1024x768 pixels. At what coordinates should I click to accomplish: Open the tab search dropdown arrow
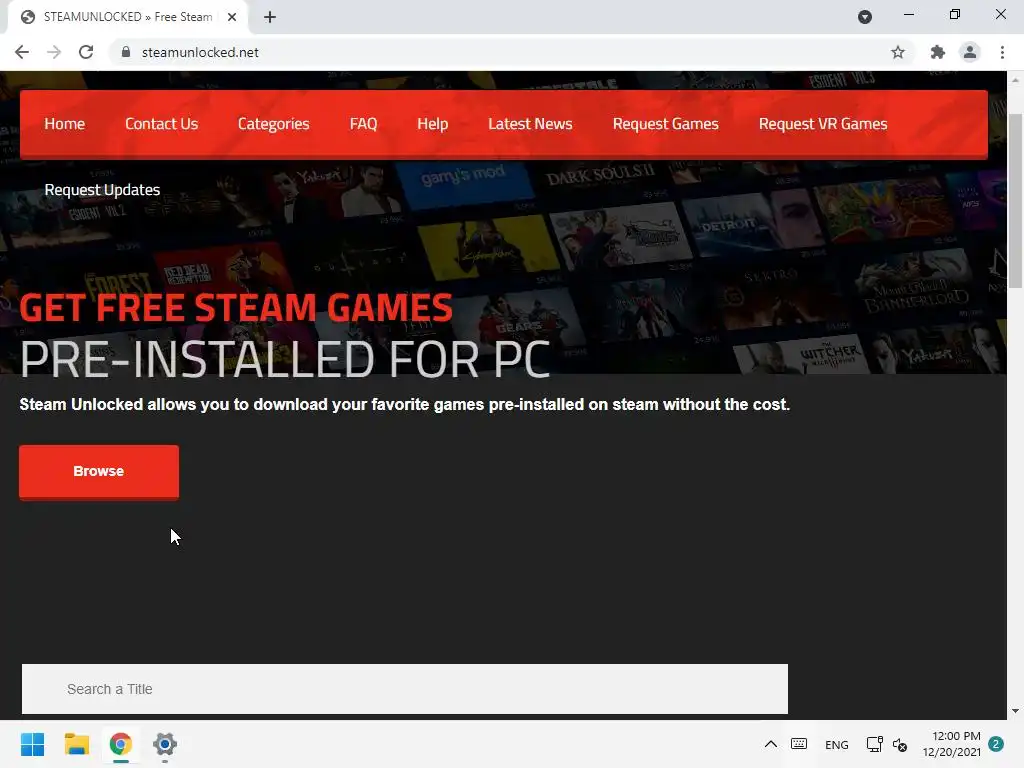click(865, 17)
